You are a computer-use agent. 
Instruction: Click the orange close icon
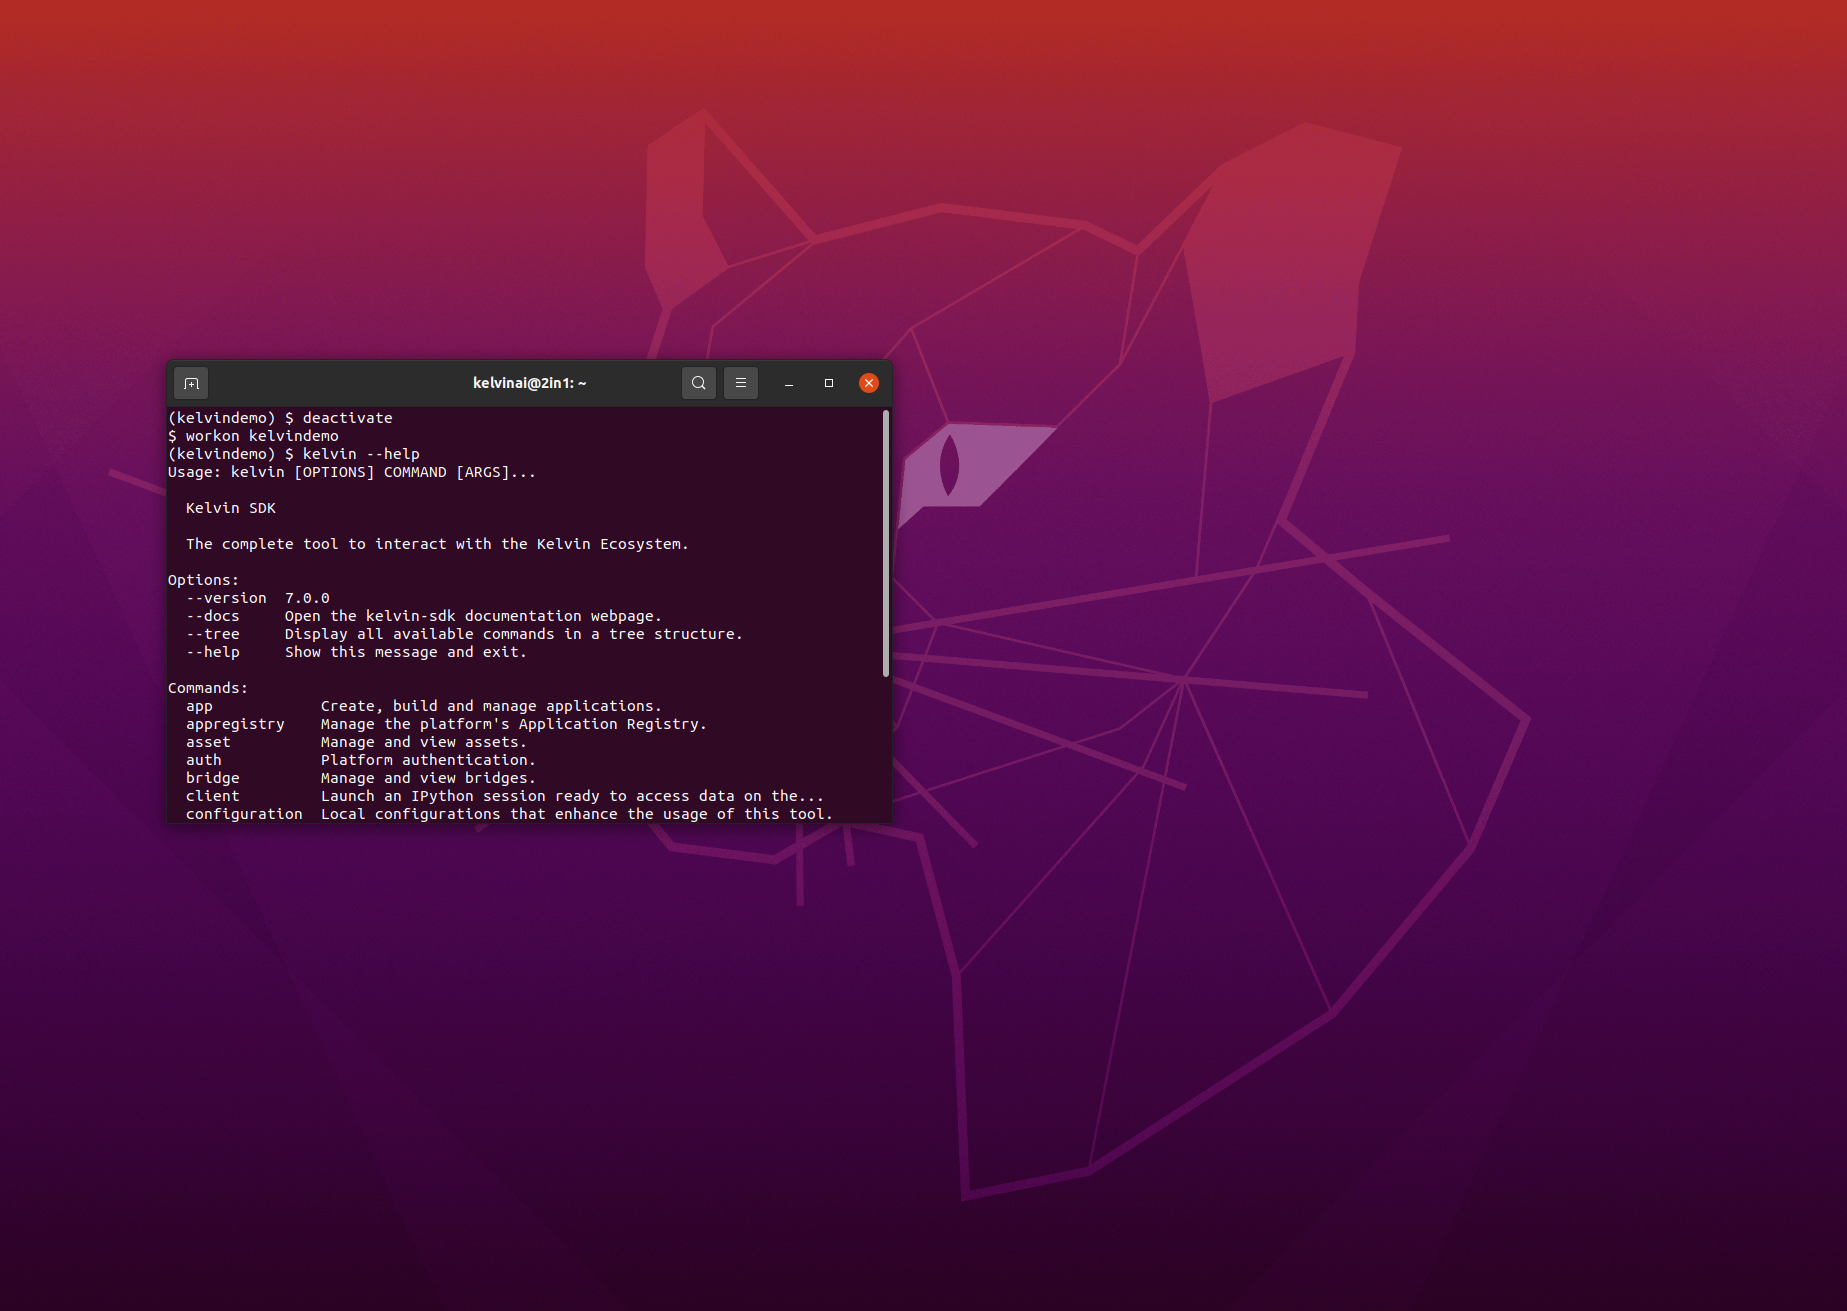(x=867, y=383)
